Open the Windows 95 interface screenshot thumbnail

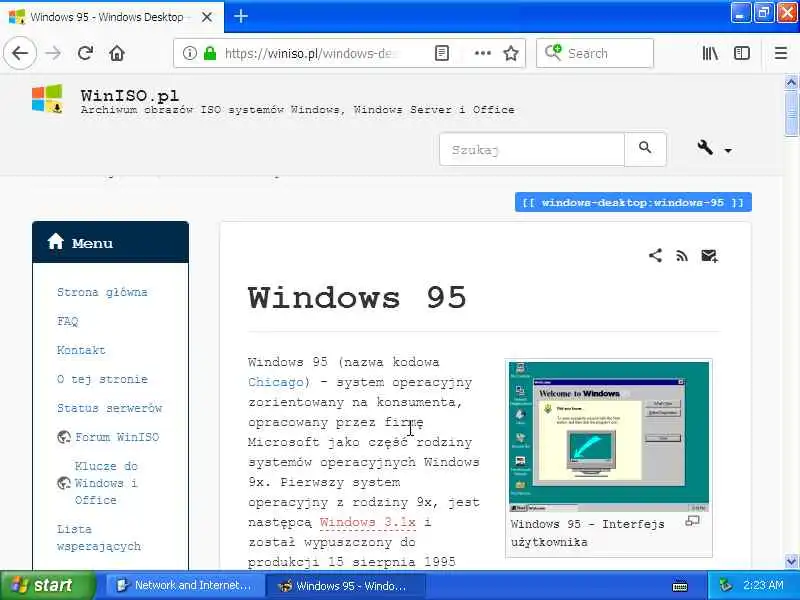point(609,436)
